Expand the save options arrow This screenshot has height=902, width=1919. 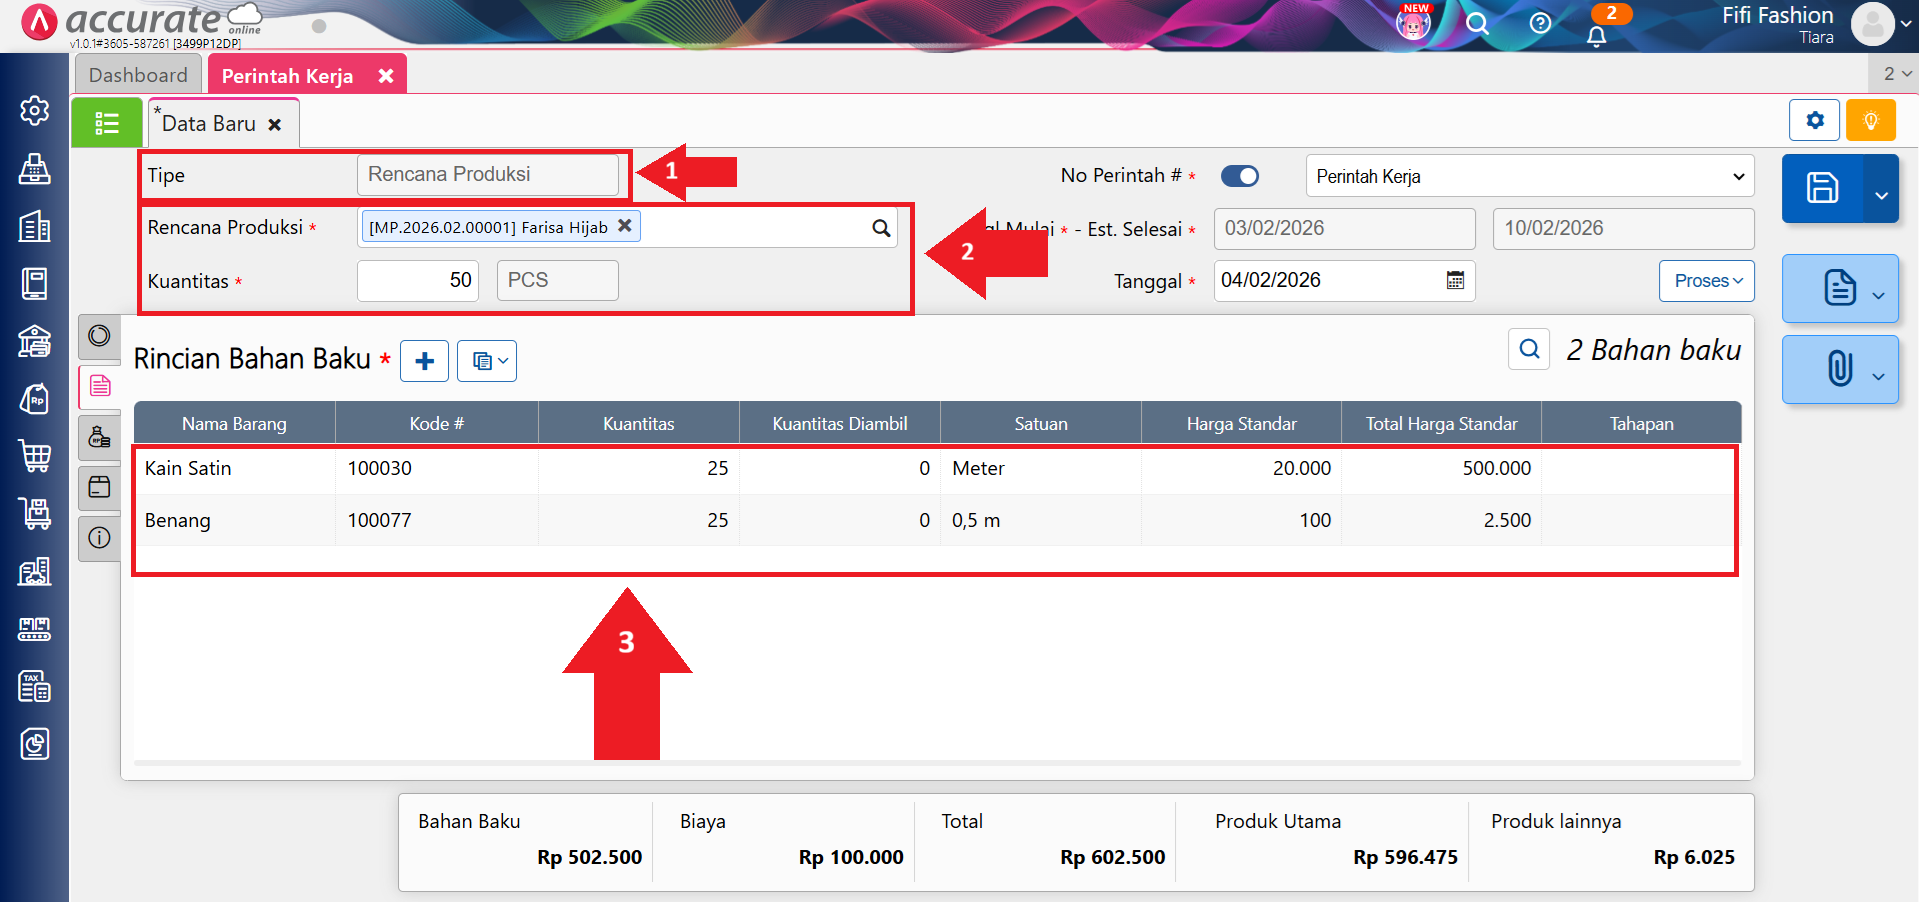(x=1881, y=194)
